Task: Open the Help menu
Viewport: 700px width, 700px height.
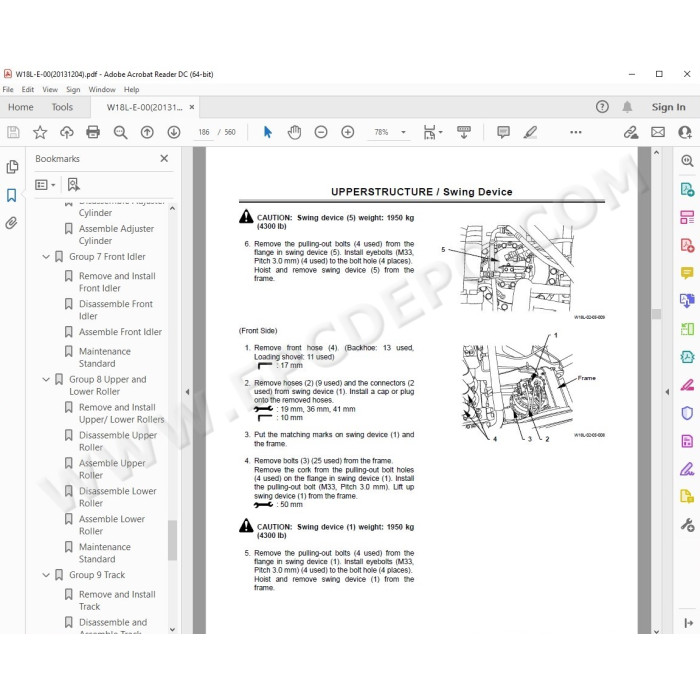Action: (132, 89)
